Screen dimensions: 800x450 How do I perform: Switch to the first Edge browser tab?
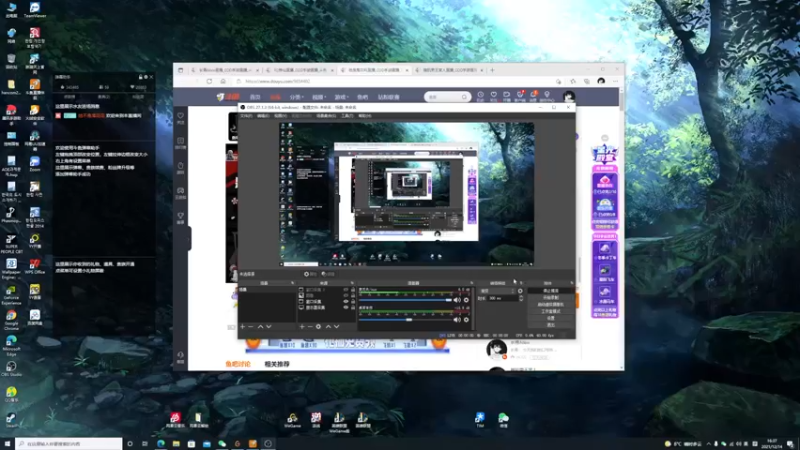[223, 70]
